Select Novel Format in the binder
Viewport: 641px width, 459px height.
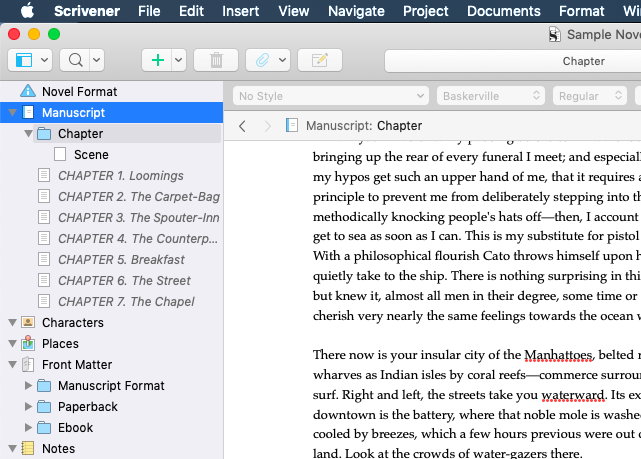79,92
